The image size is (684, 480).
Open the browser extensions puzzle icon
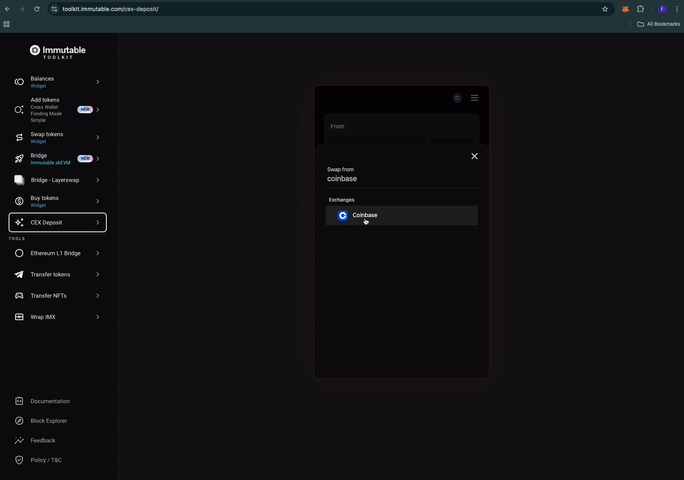click(x=640, y=9)
